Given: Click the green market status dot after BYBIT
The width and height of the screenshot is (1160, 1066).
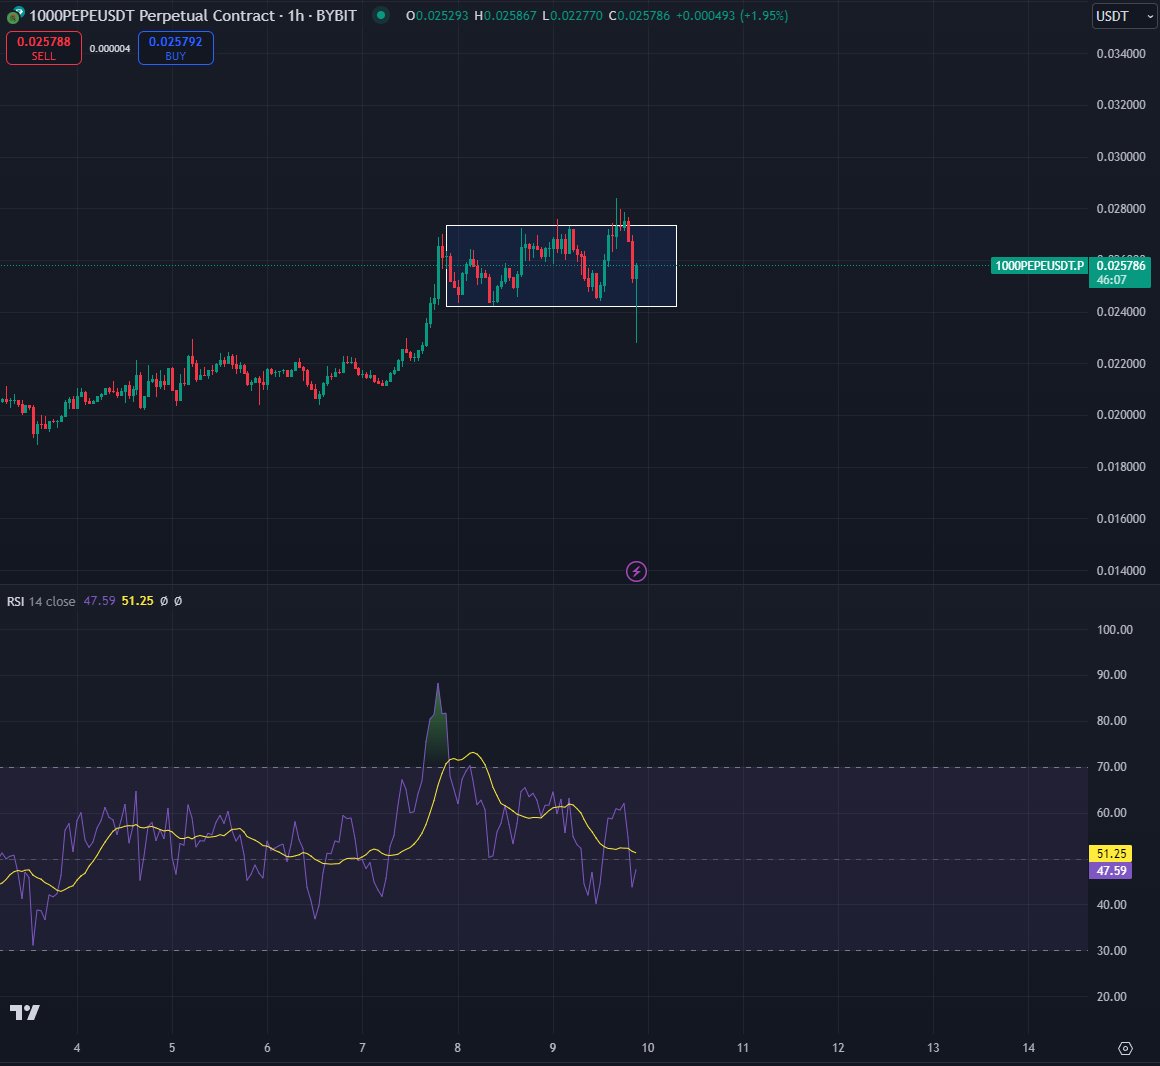Looking at the screenshot, I should (379, 17).
